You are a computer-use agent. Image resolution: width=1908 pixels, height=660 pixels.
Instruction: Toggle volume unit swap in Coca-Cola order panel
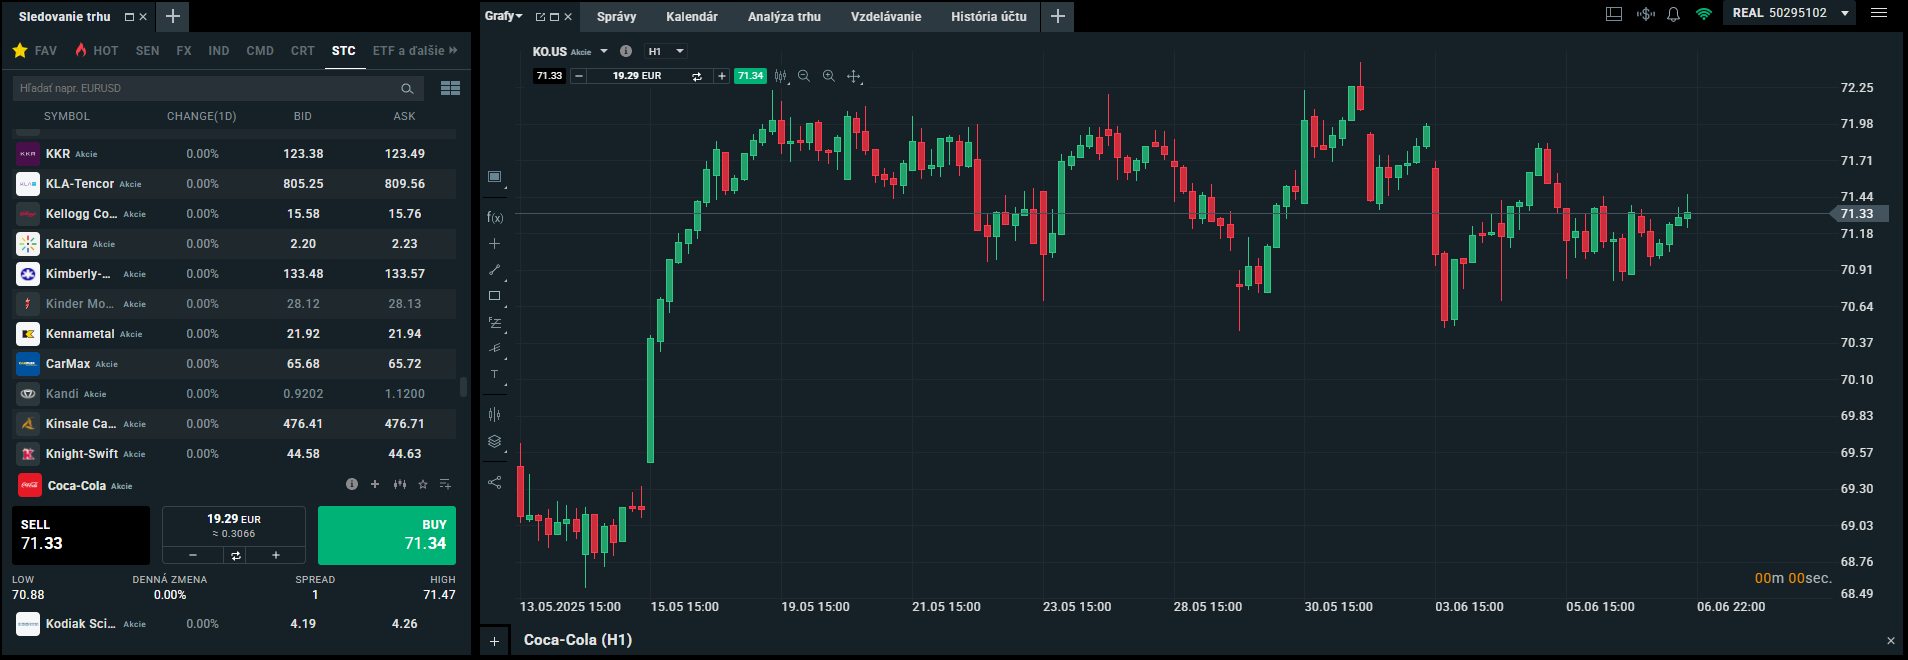[236, 555]
